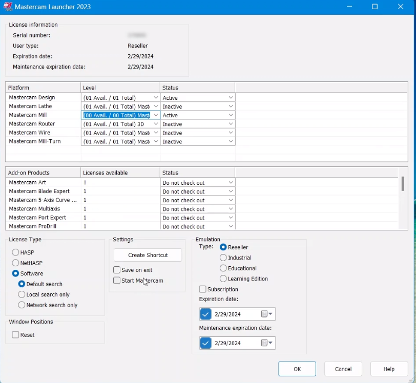Open Mastercam 5 Axis Curve checkout dropdown
The image size is (416, 384).
(x=198, y=200)
